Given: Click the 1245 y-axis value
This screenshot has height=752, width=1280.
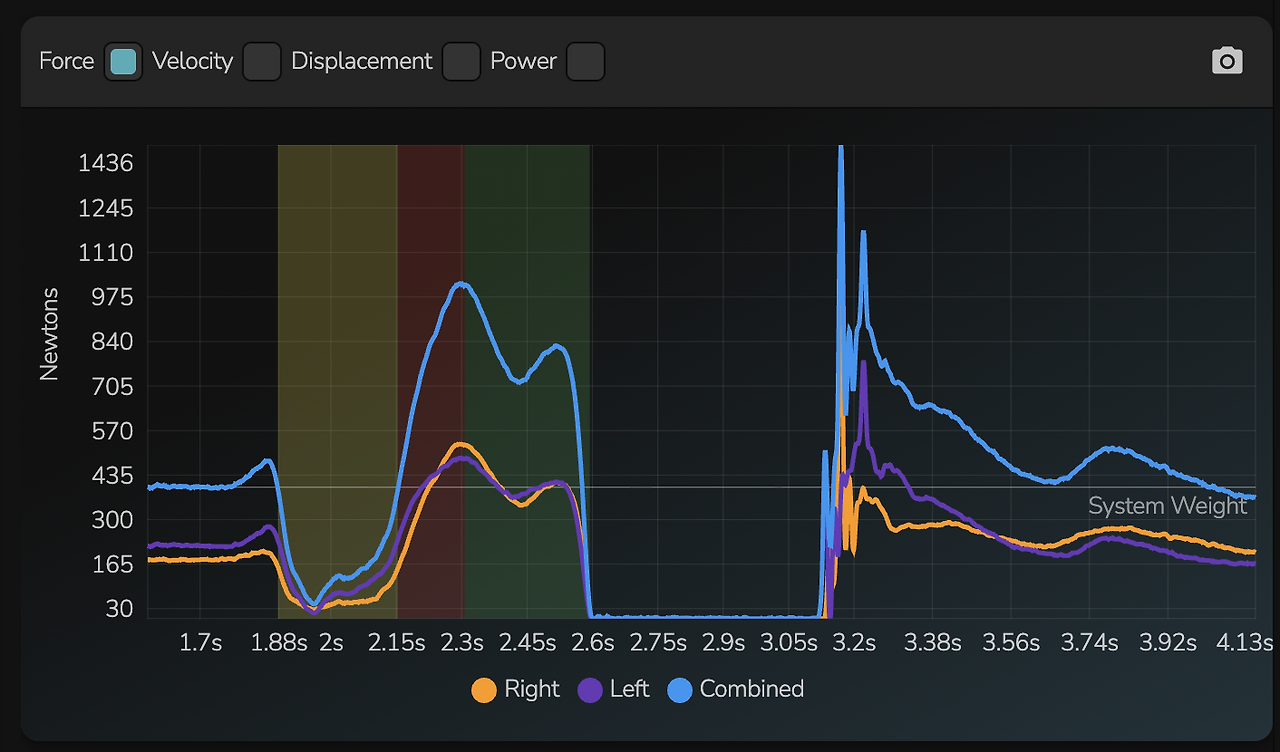Looking at the screenshot, I should tap(105, 208).
